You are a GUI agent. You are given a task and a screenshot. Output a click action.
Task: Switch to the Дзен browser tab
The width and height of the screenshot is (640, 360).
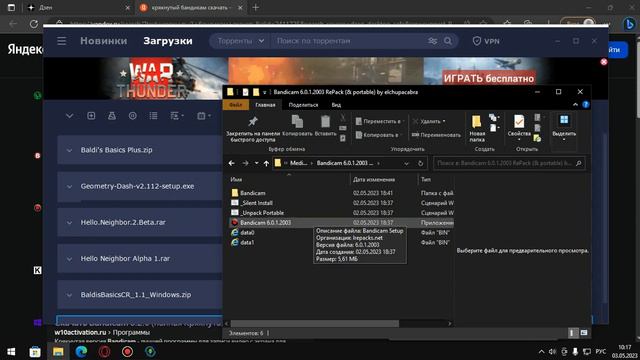pos(78,7)
